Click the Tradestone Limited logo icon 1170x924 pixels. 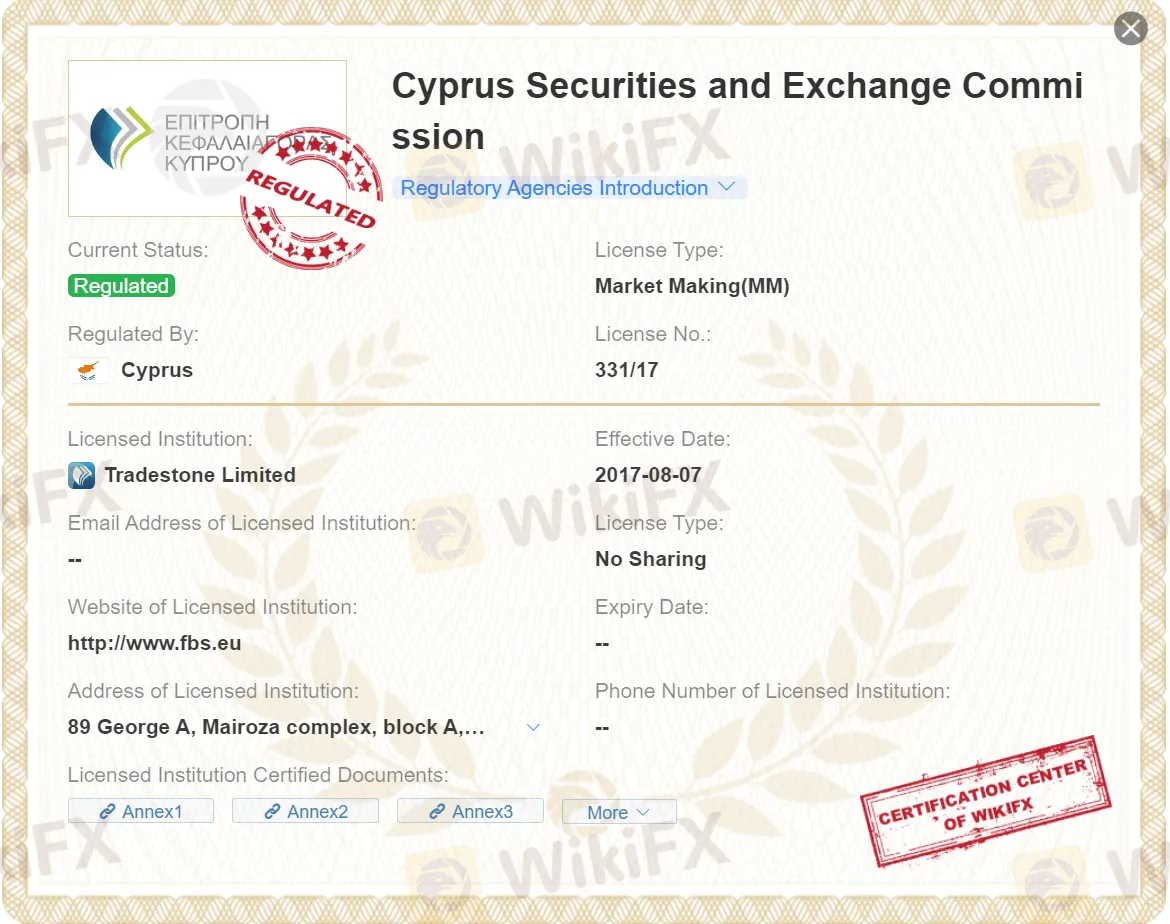(x=81, y=475)
